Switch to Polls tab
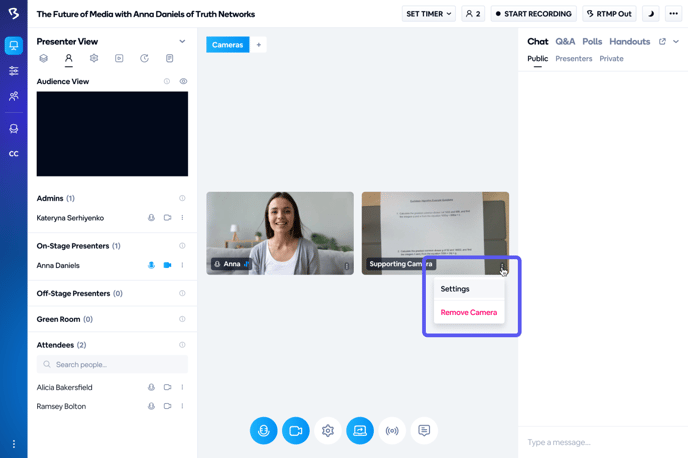688x458 pixels. (592, 42)
